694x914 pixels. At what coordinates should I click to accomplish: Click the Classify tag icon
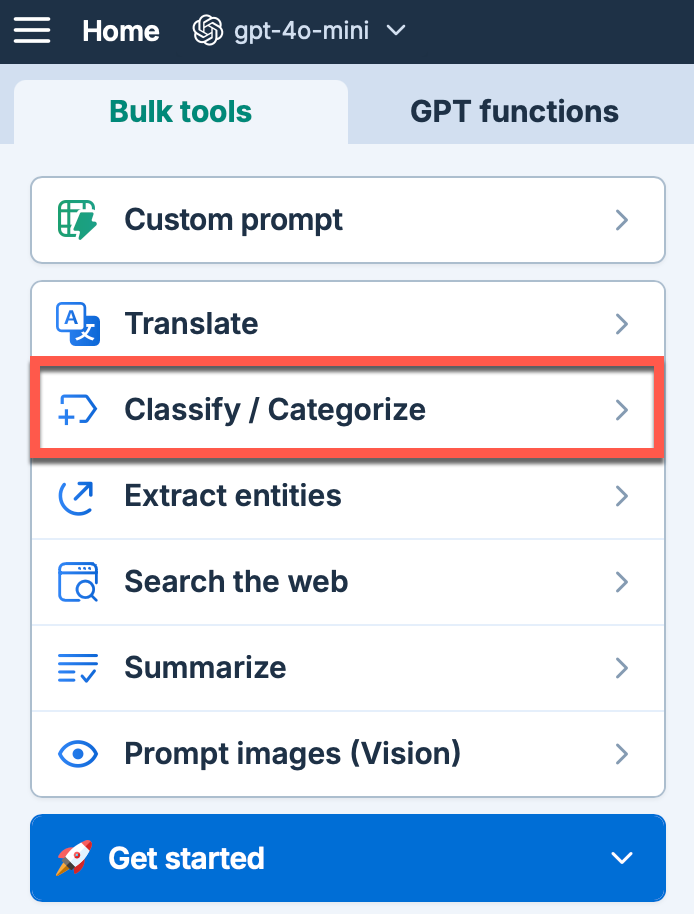(77, 410)
